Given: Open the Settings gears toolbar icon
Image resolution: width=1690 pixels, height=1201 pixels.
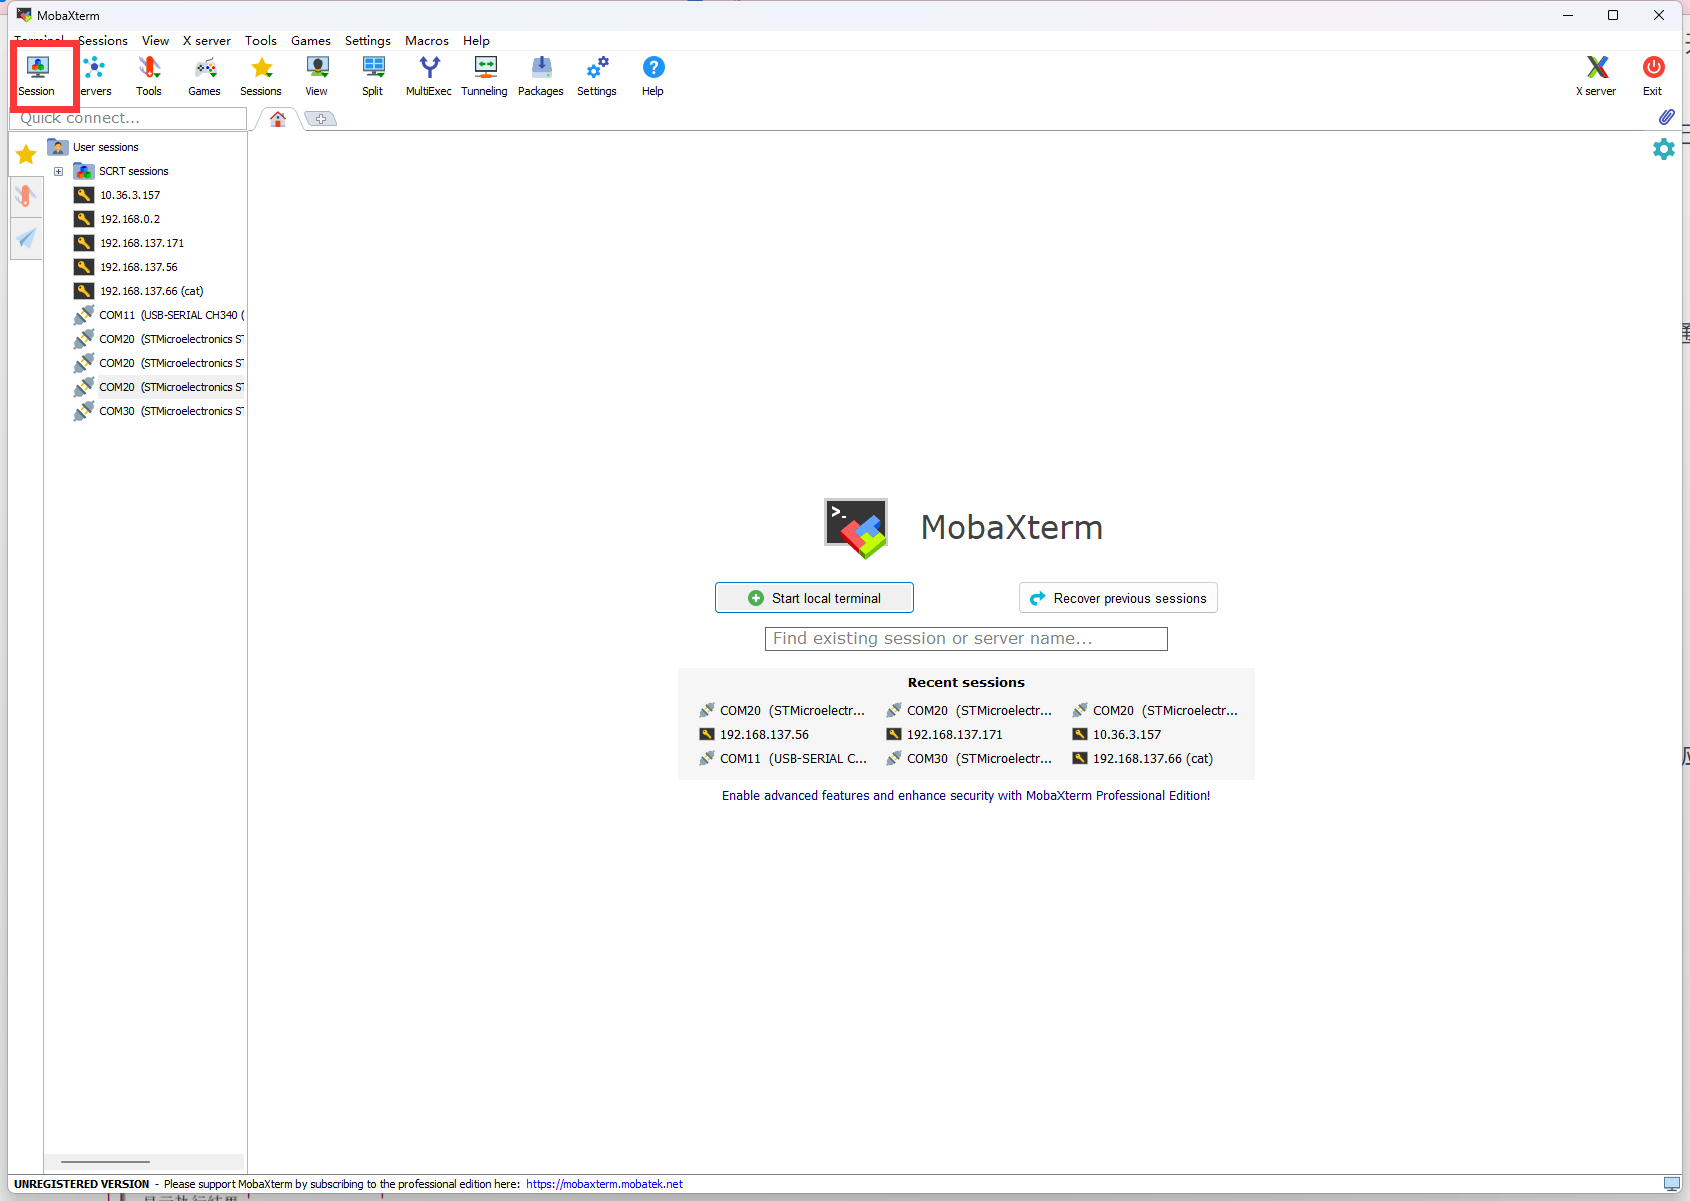Looking at the screenshot, I should [x=597, y=76].
